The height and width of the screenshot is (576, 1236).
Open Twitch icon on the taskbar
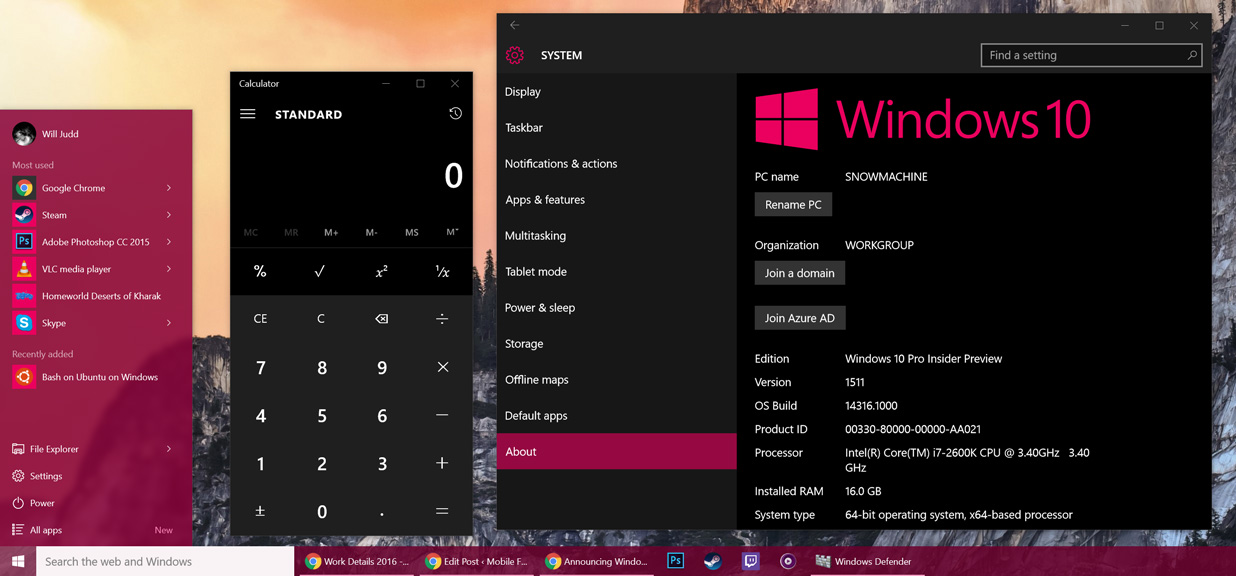click(x=750, y=561)
